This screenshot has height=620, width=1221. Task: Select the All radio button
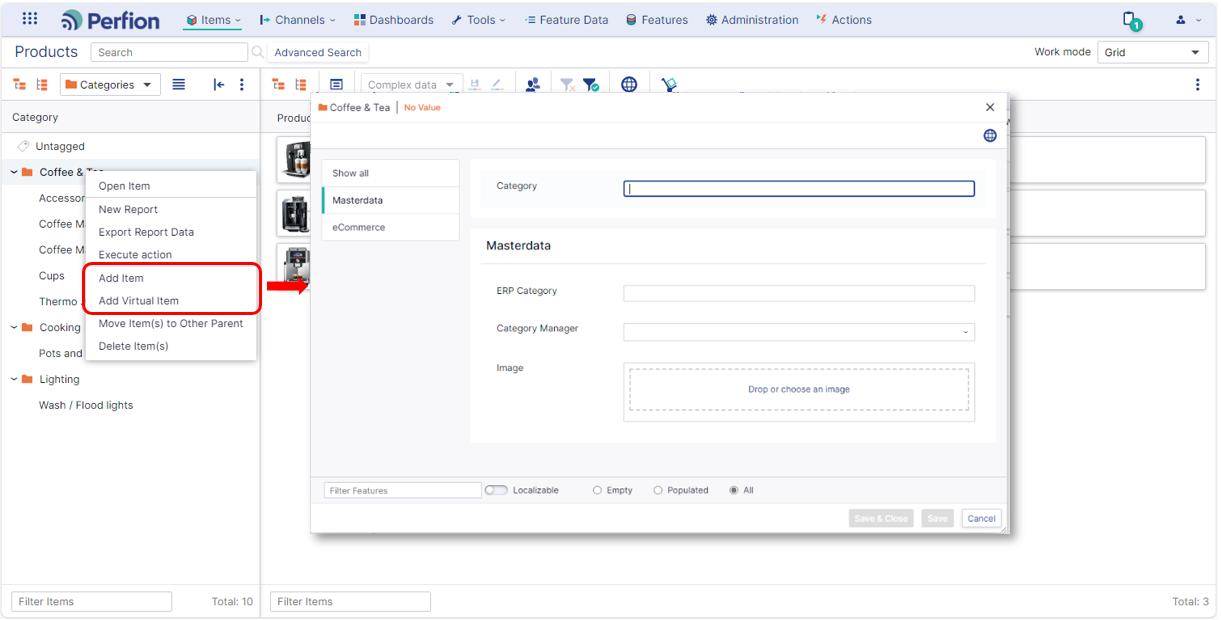click(x=734, y=490)
